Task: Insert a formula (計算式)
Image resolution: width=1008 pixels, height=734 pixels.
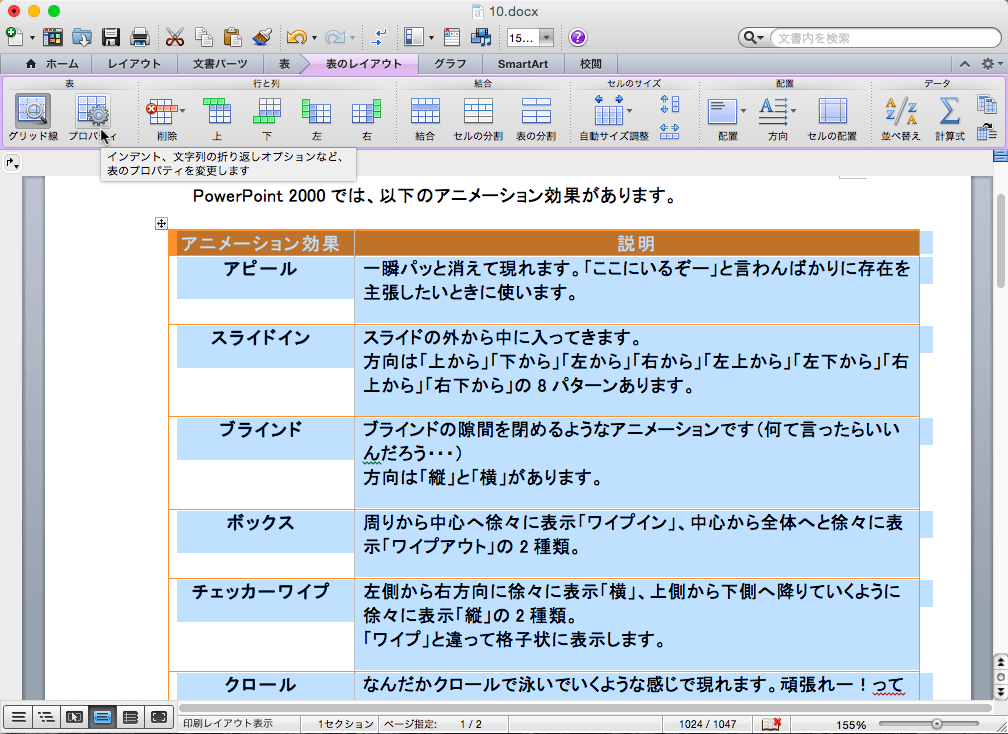Action: 950,118
